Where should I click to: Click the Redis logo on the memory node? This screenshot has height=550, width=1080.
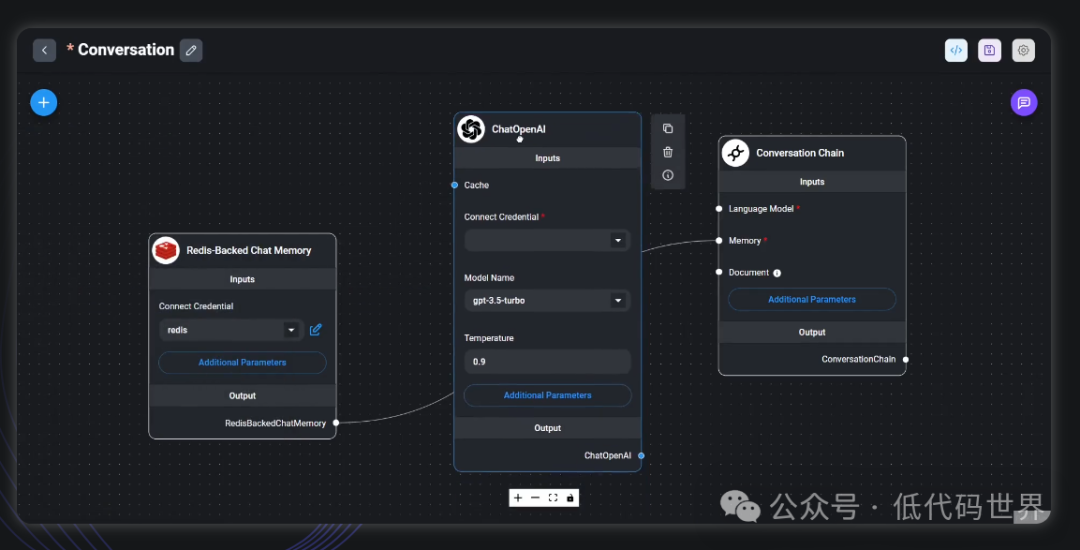coord(166,251)
